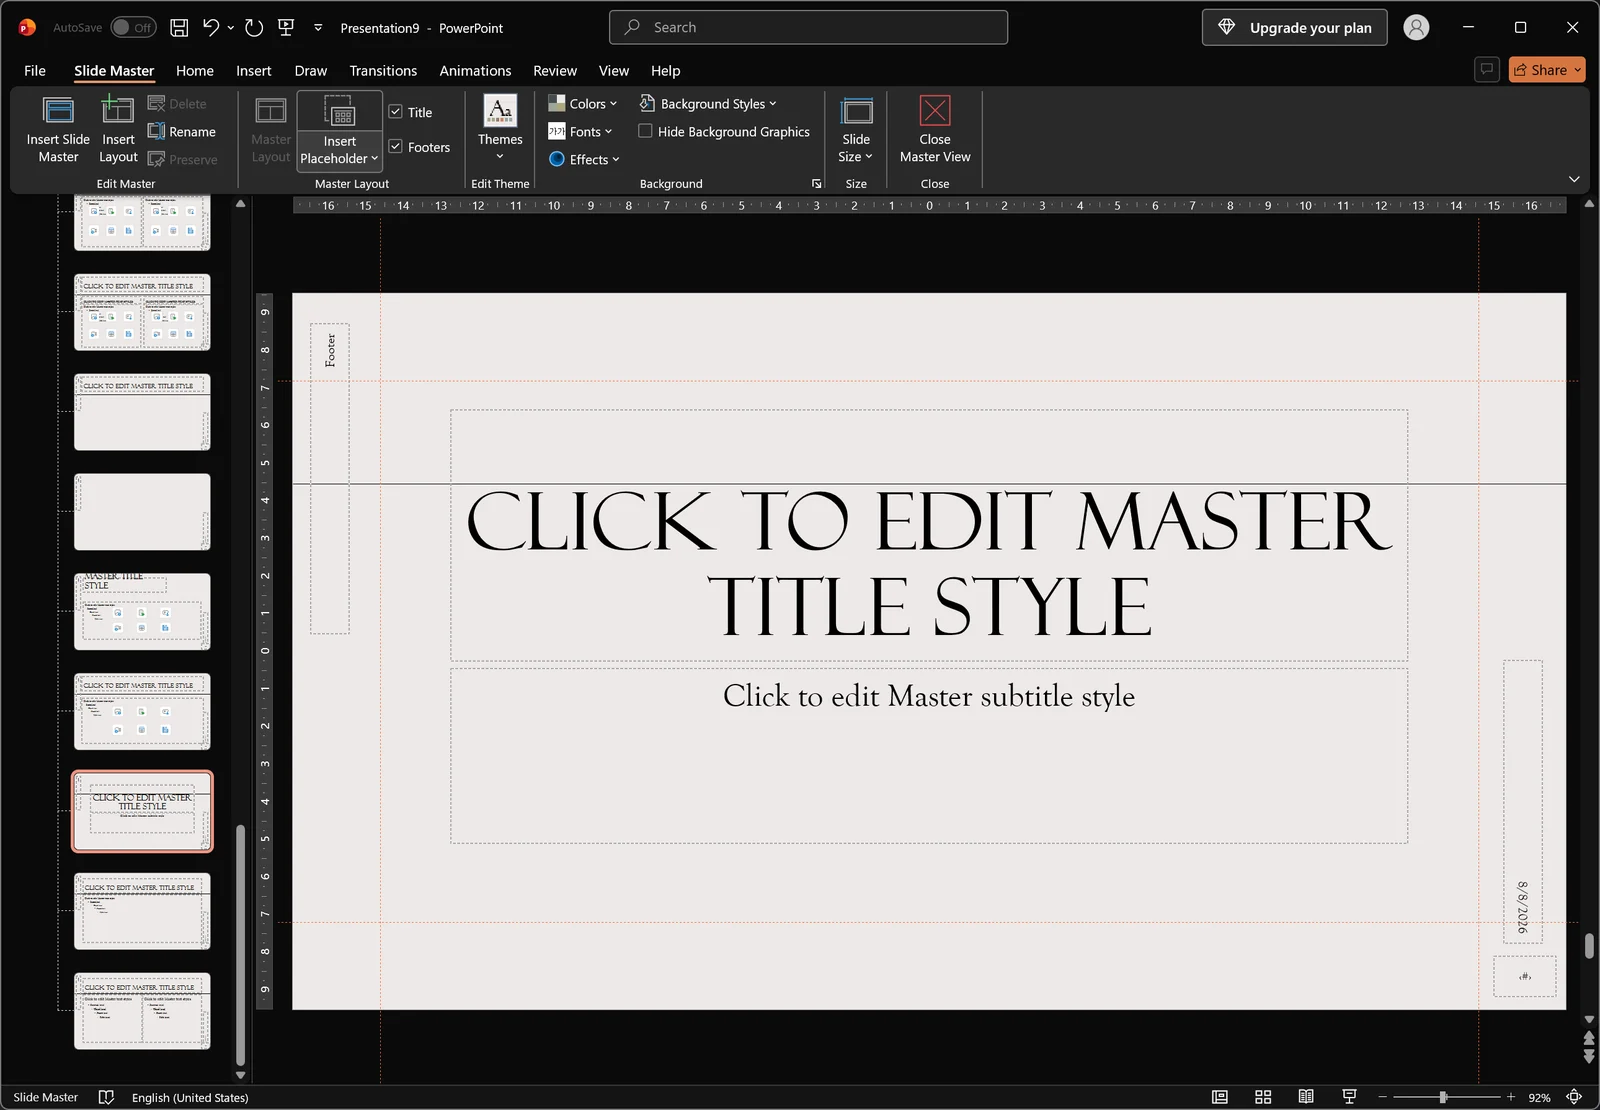Click the Master subtitle placeholder
The height and width of the screenshot is (1110, 1600).
(x=929, y=756)
